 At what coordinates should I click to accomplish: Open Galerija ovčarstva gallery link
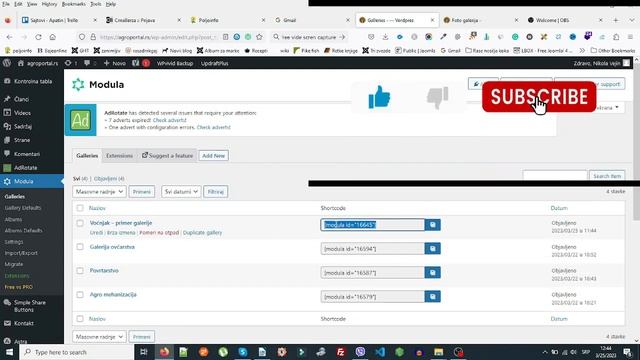click(112, 247)
